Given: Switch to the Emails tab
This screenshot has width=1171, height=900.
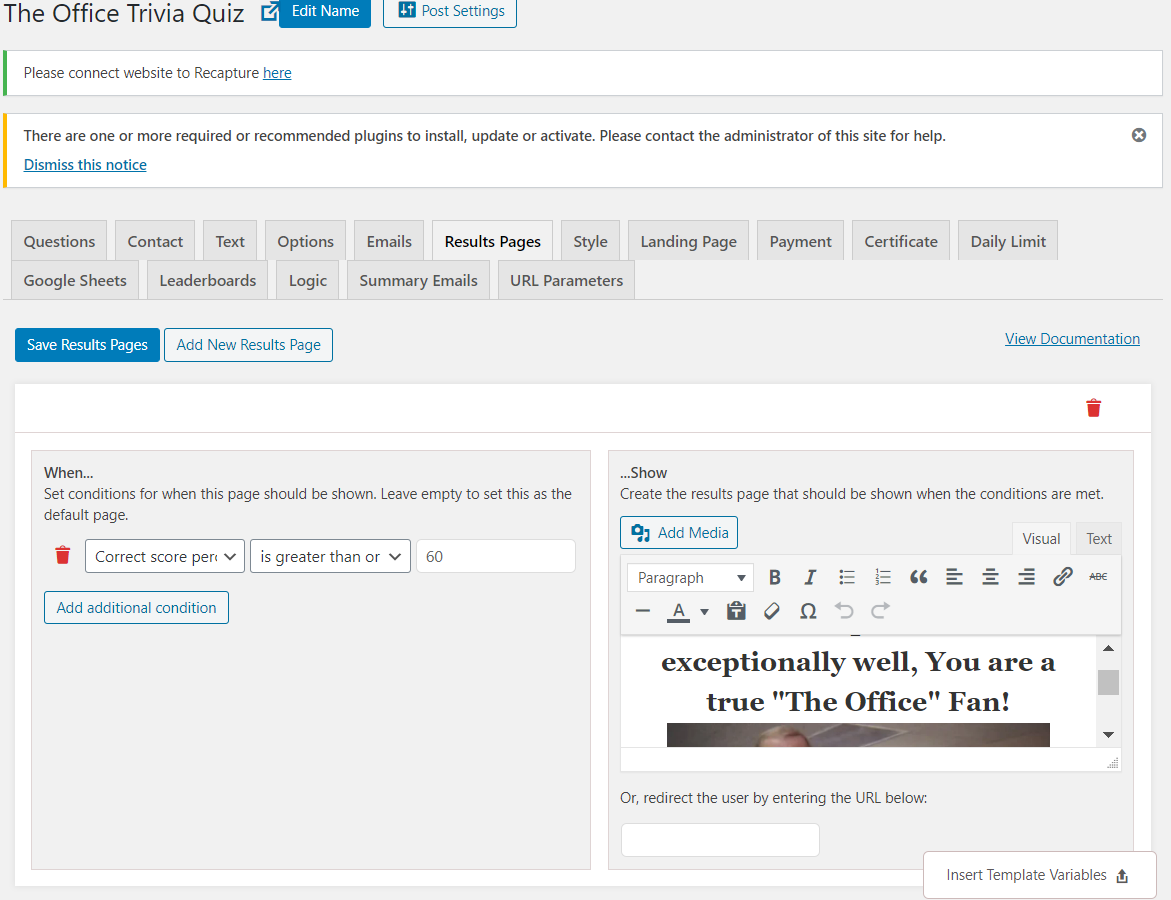Looking at the screenshot, I should [x=388, y=240].
